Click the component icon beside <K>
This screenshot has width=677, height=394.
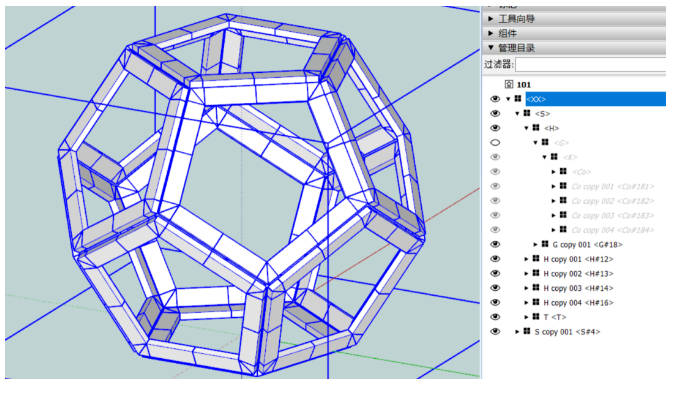(554, 157)
